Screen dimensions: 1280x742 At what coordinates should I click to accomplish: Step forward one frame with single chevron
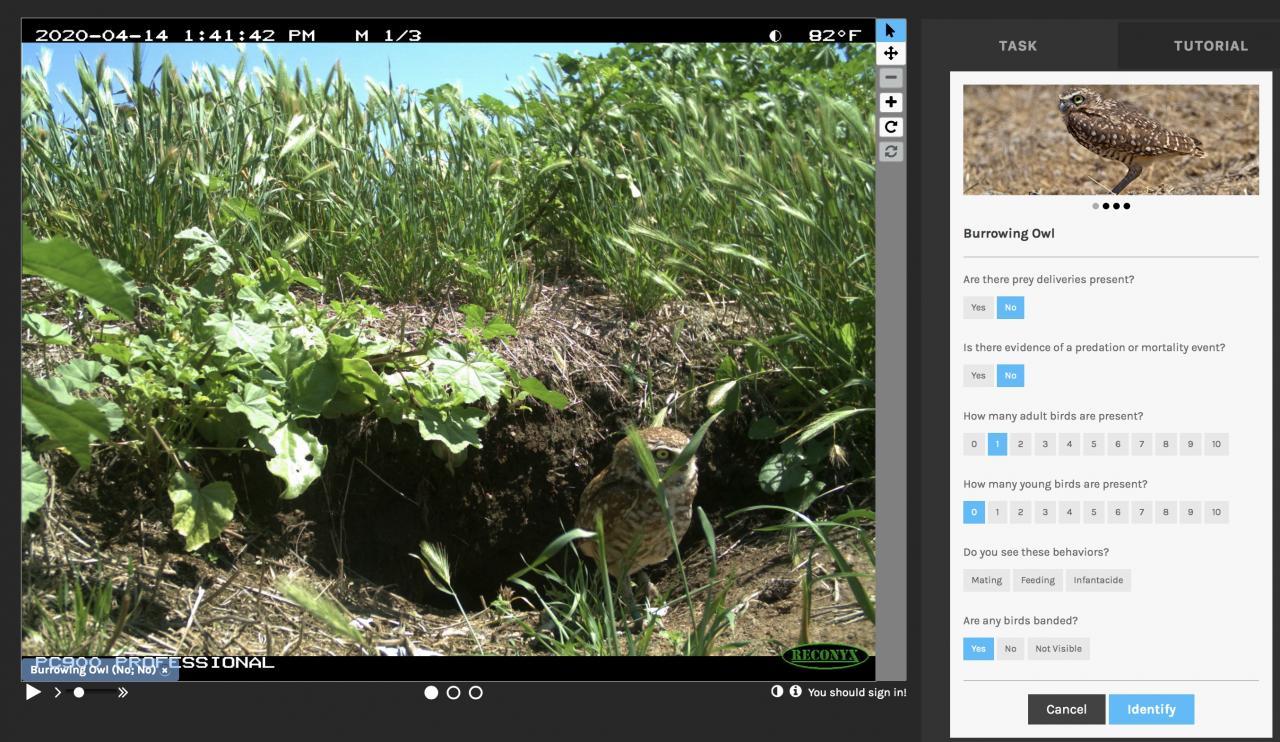pyautogui.click(x=57, y=692)
